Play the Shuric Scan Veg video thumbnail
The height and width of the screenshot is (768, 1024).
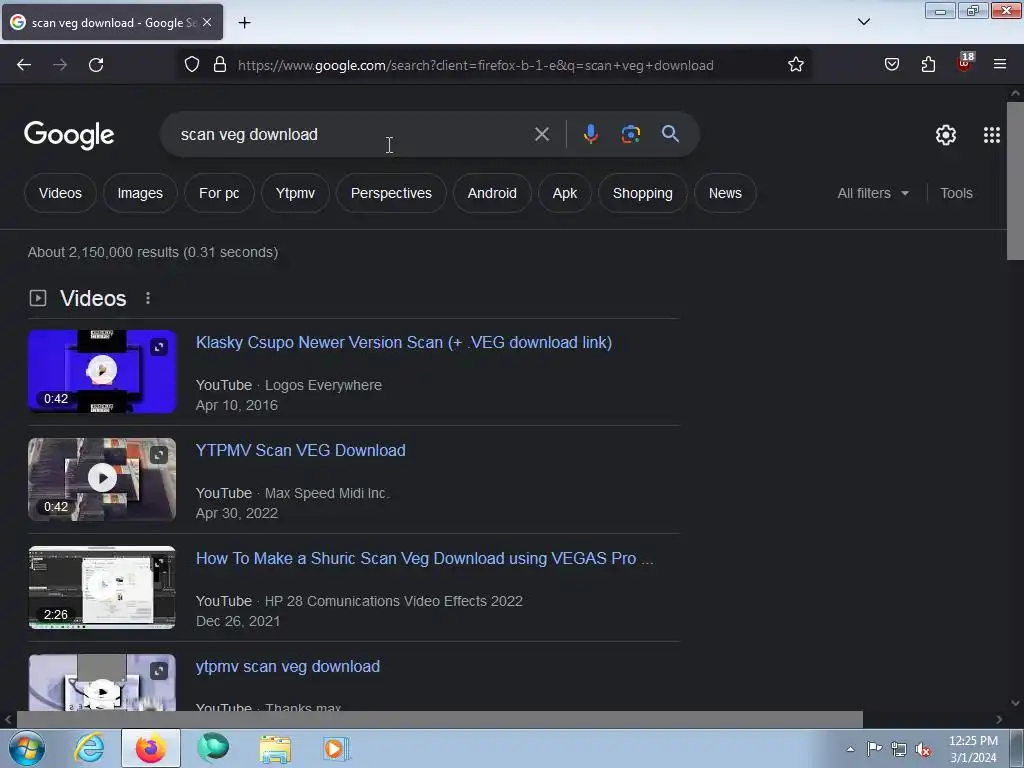point(101,587)
